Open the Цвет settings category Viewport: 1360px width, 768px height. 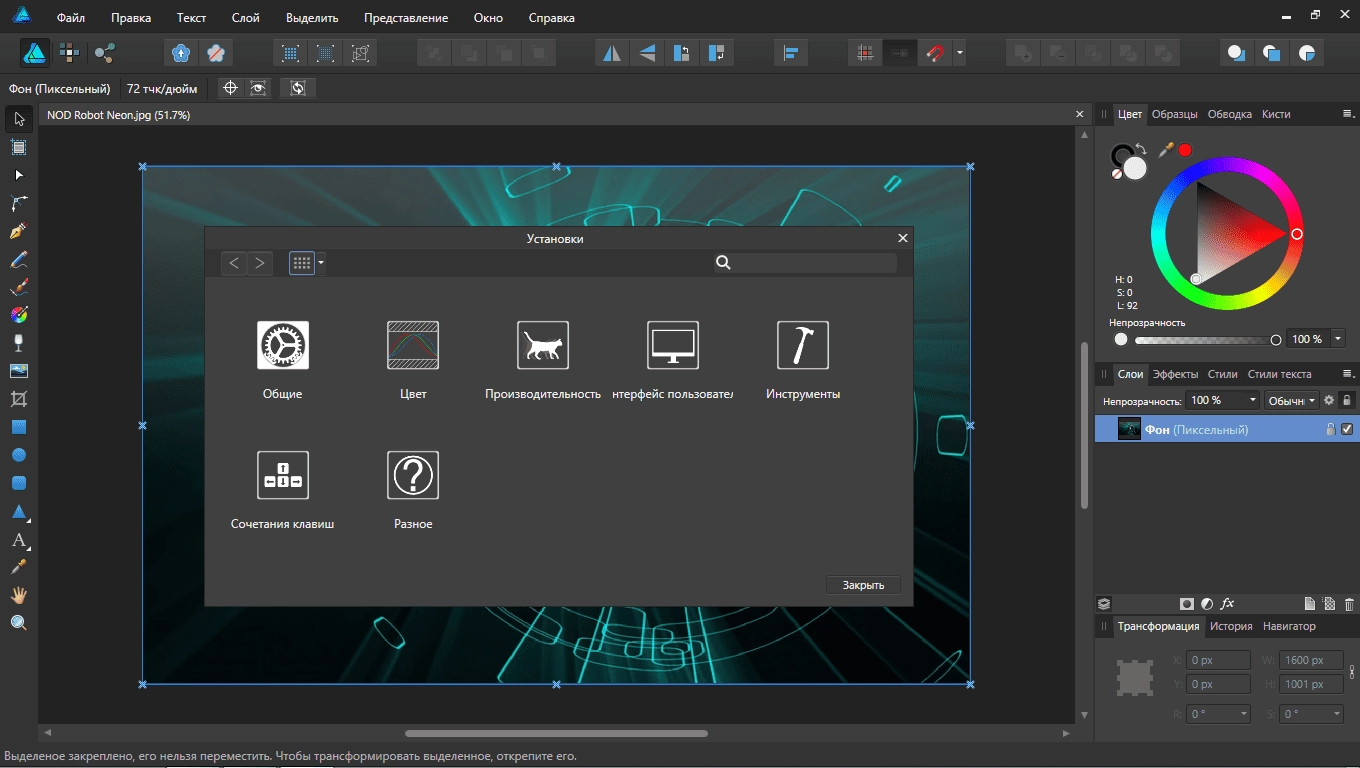tap(413, 346)
